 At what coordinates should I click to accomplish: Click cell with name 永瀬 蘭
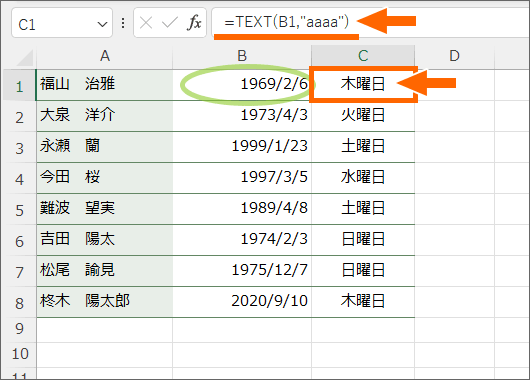point(105,147)
